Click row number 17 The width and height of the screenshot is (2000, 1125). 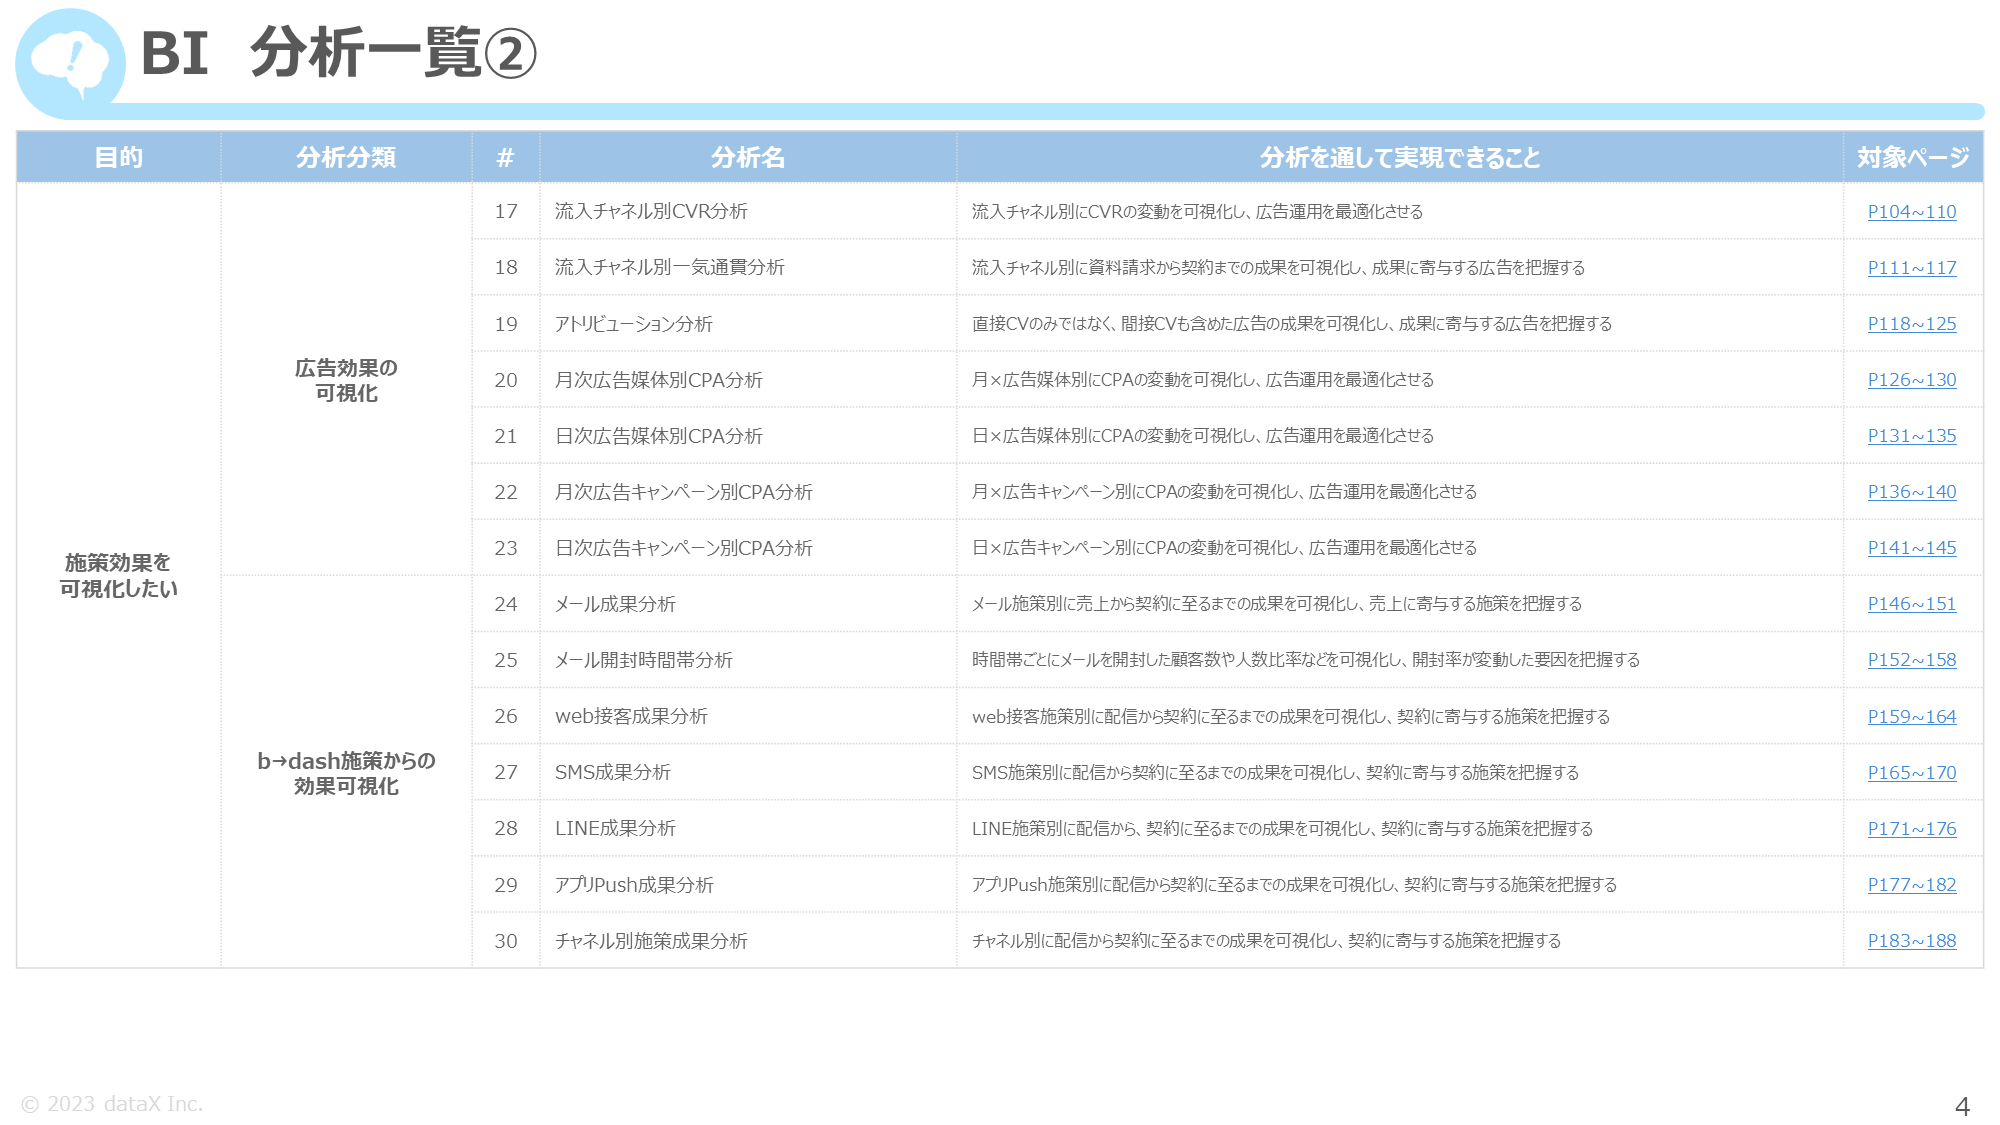coord(506,211)
